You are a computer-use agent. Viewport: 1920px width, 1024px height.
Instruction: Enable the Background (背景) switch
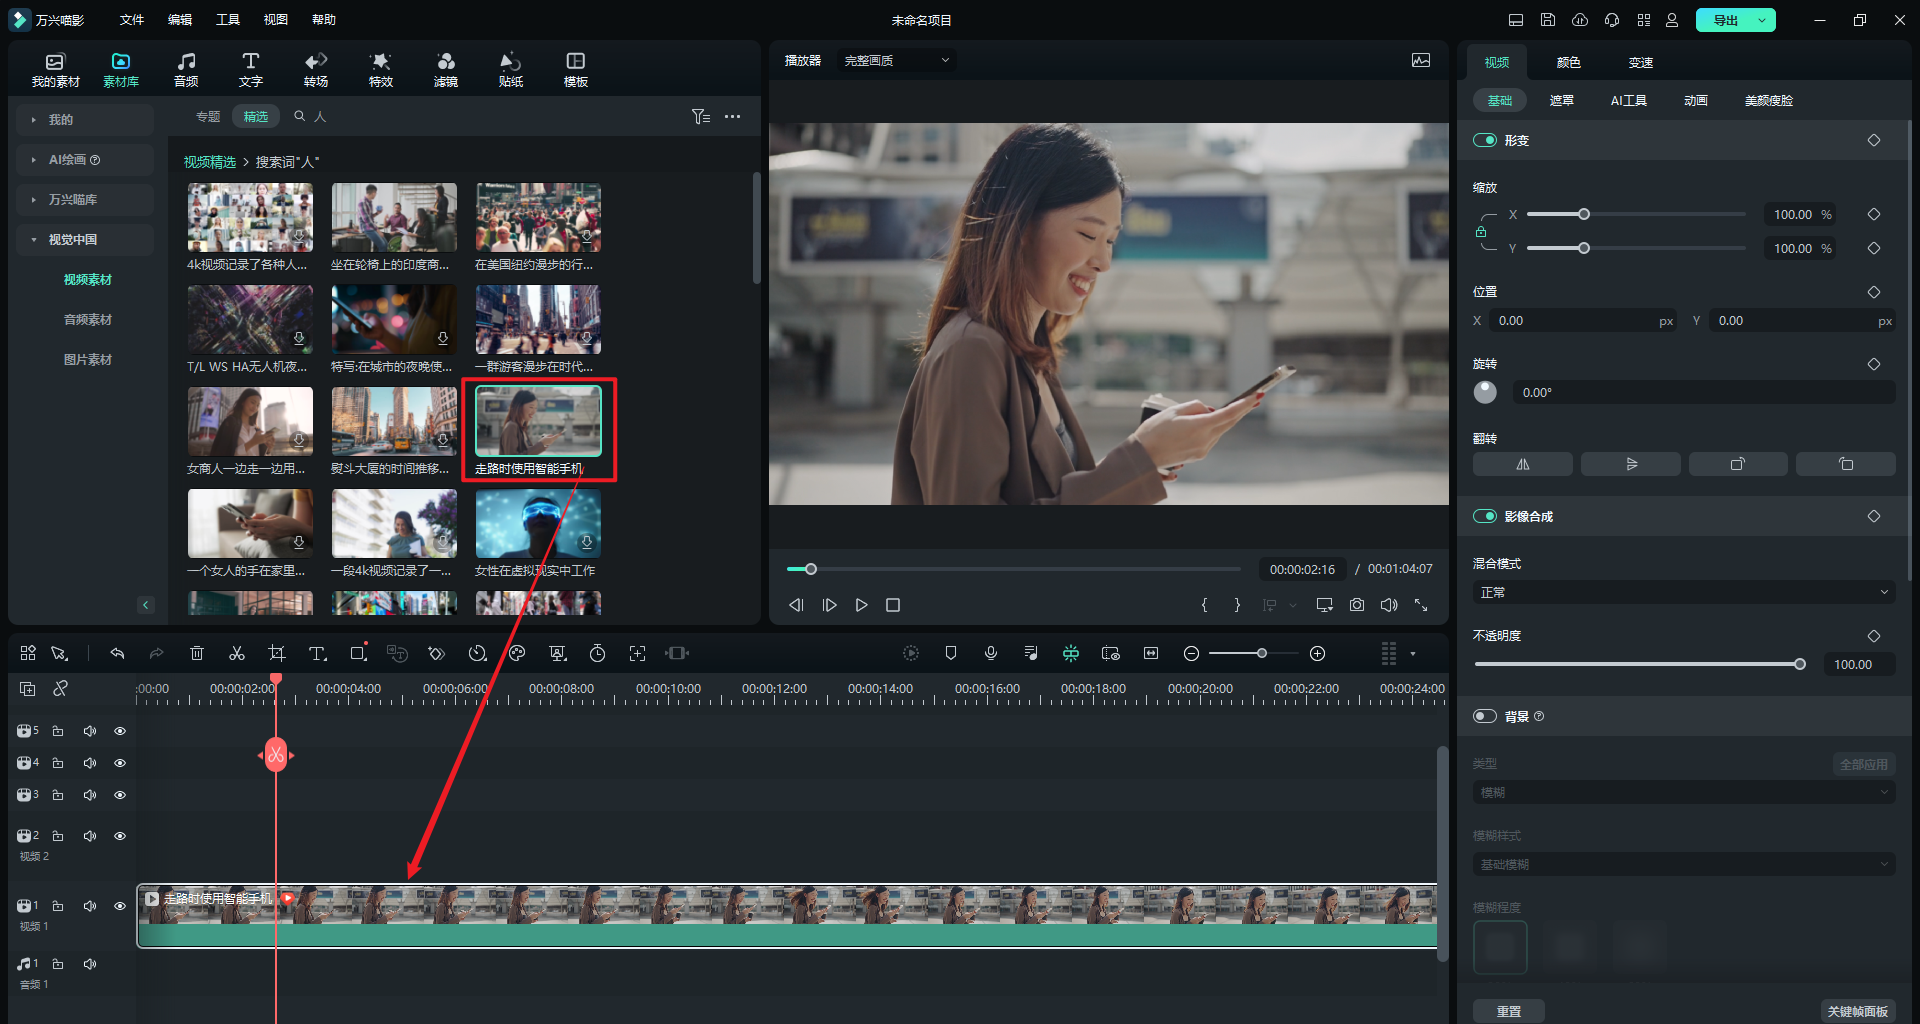[x=1485, y=716]
